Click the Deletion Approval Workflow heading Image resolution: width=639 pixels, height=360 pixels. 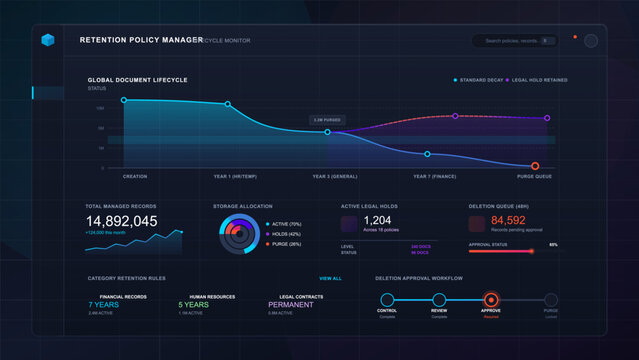419,278
